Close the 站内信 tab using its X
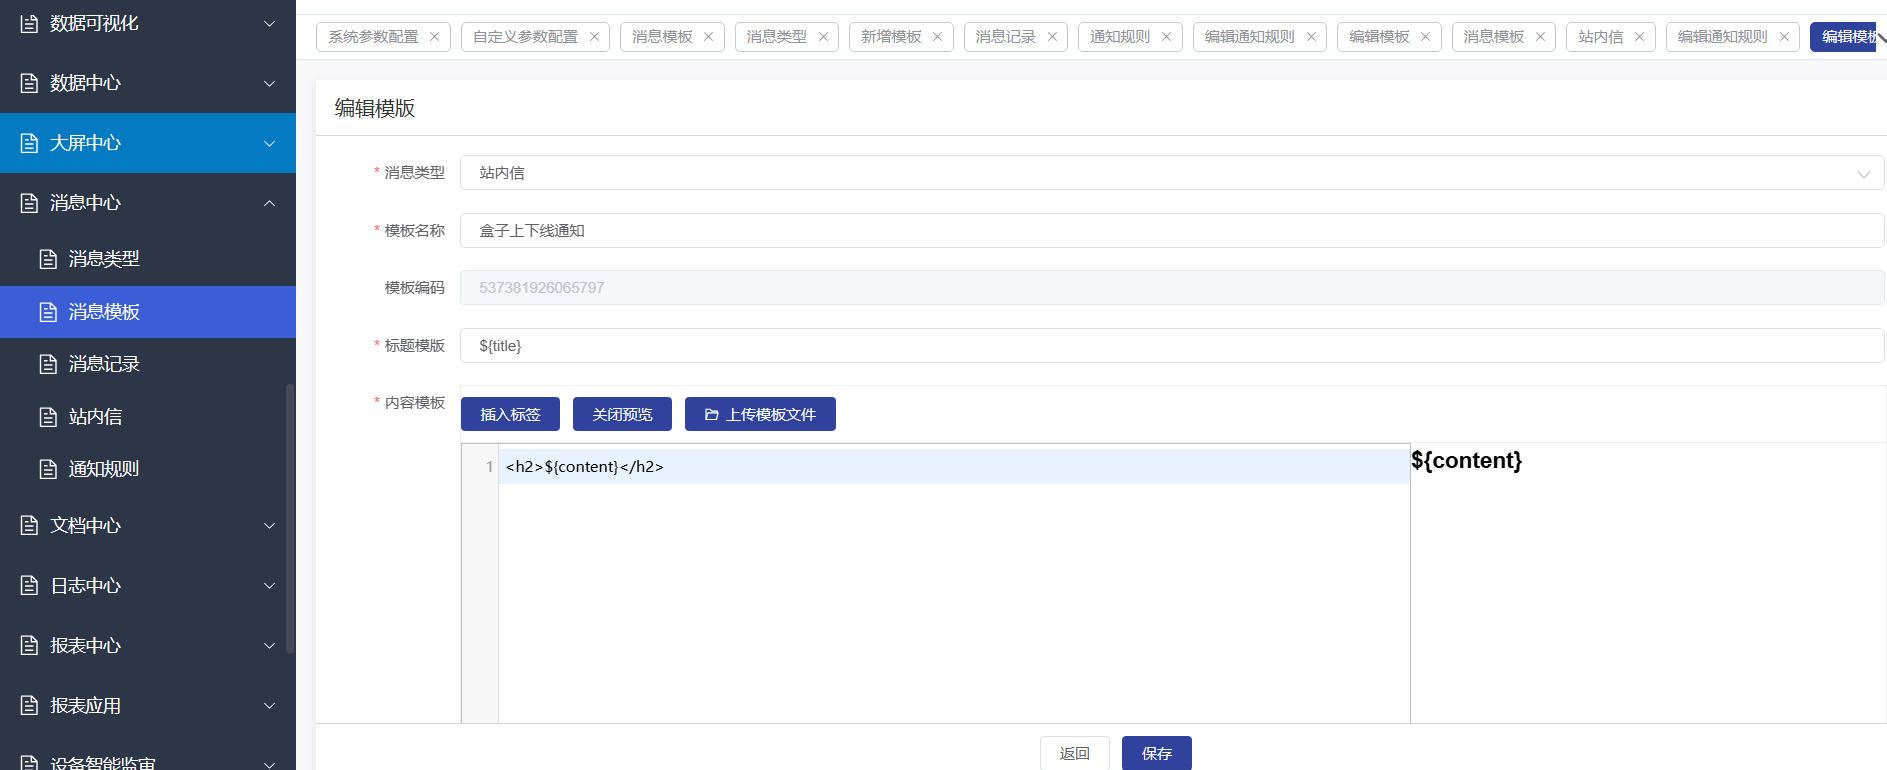 [1639, 37]
